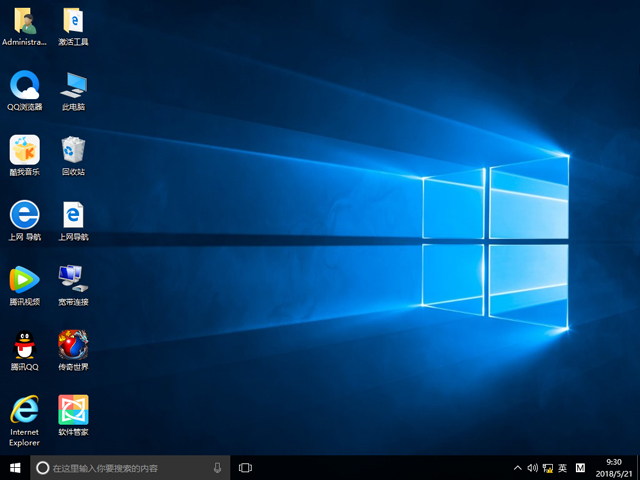Toggle input language with 英 indicator
The height and width of the screenshot is (480, 640).
point(562,468)
